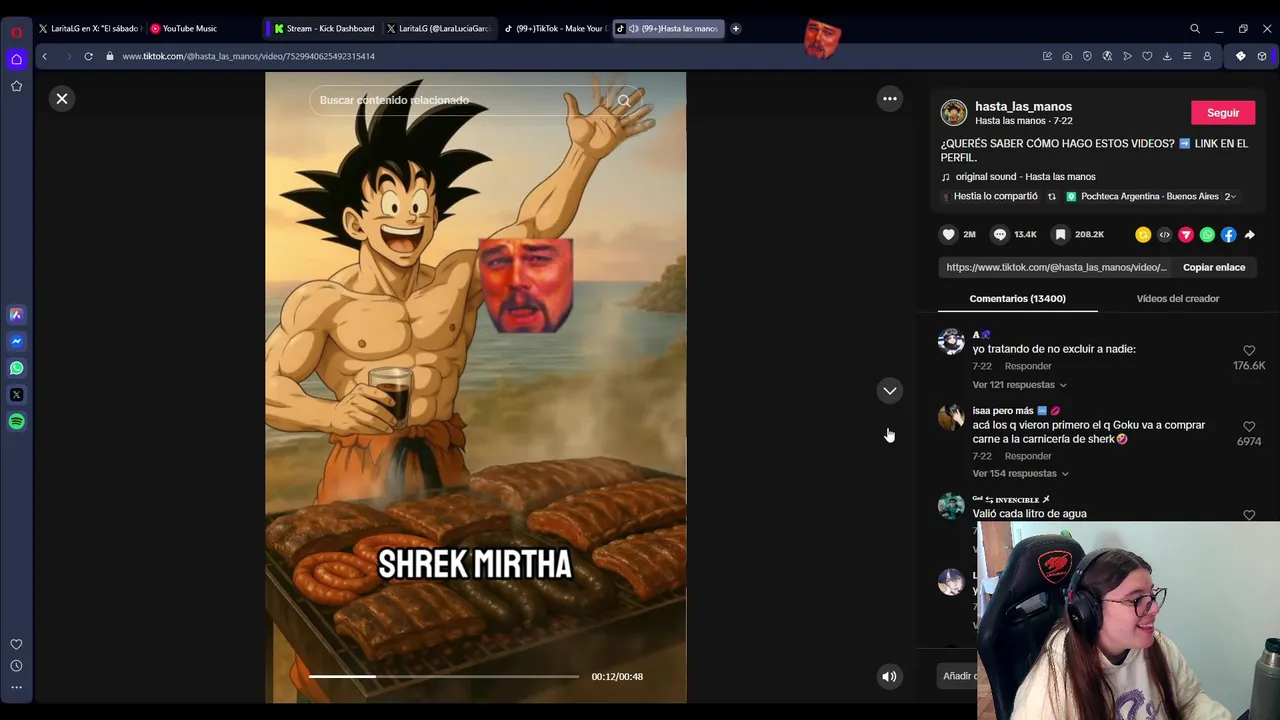Mute the video with speaker icon
Image resolution: width=1280 pixels, height=720 pixels.
coord(889,676)
